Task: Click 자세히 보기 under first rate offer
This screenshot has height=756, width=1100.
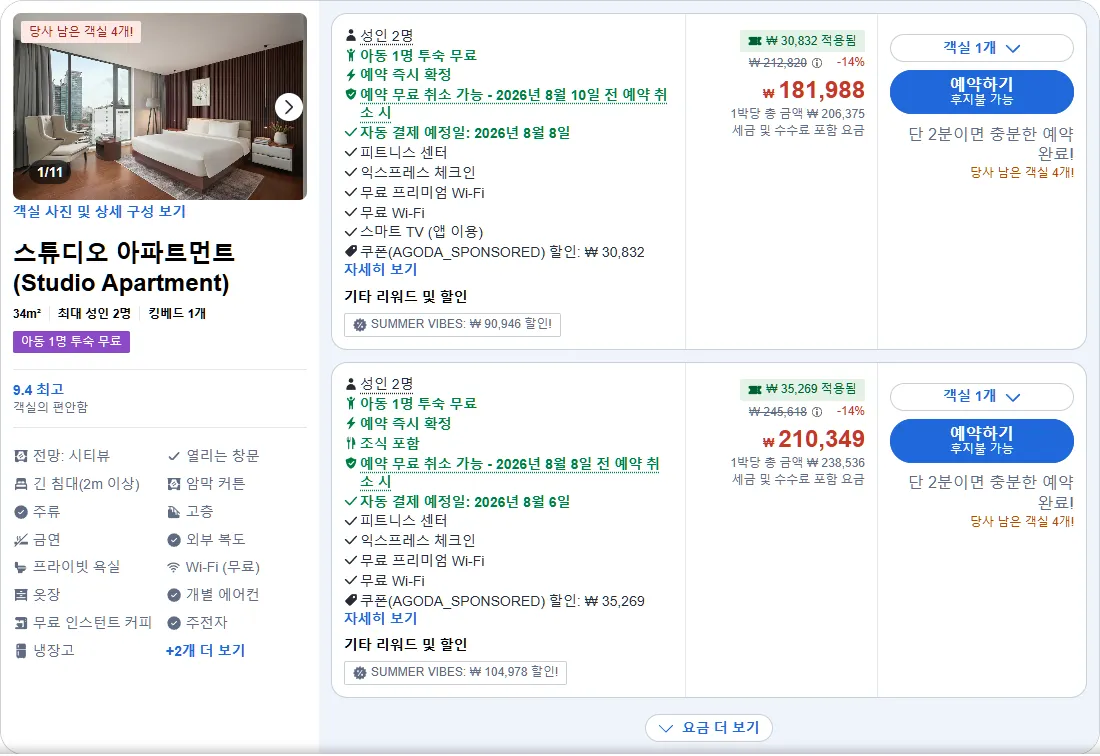Action: click(380, 269)
